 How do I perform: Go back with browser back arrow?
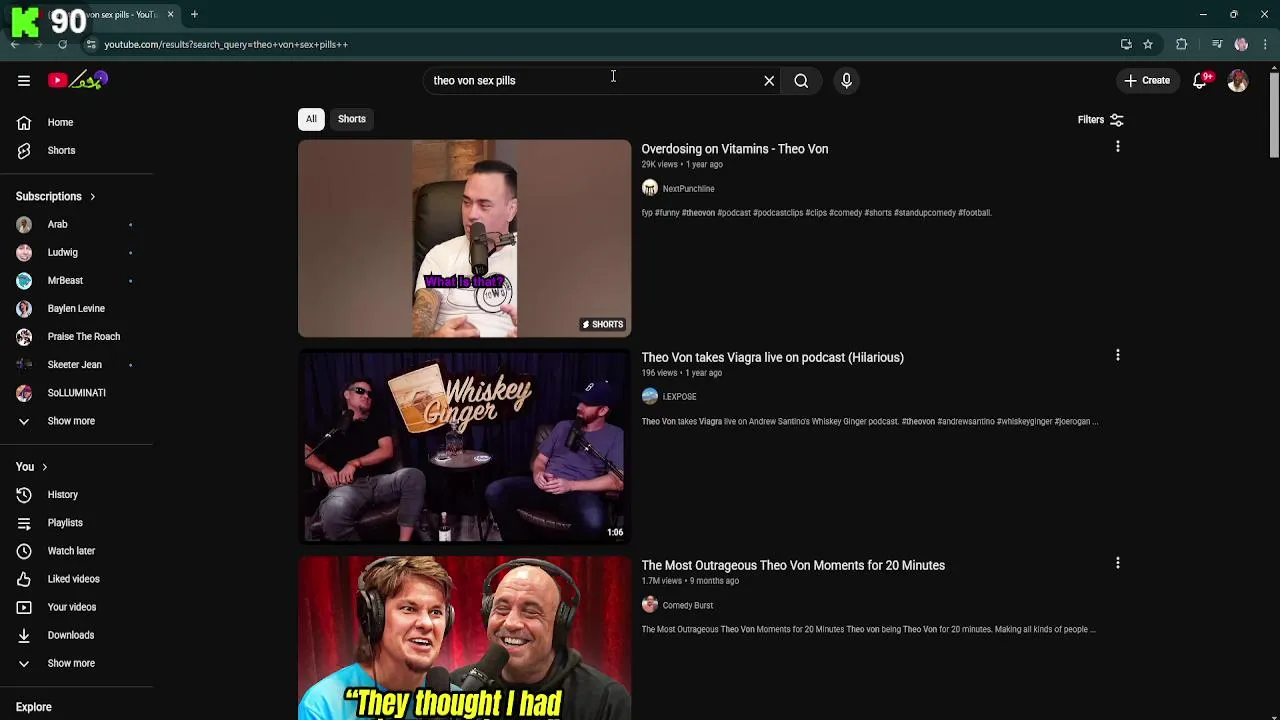point(15,44)
